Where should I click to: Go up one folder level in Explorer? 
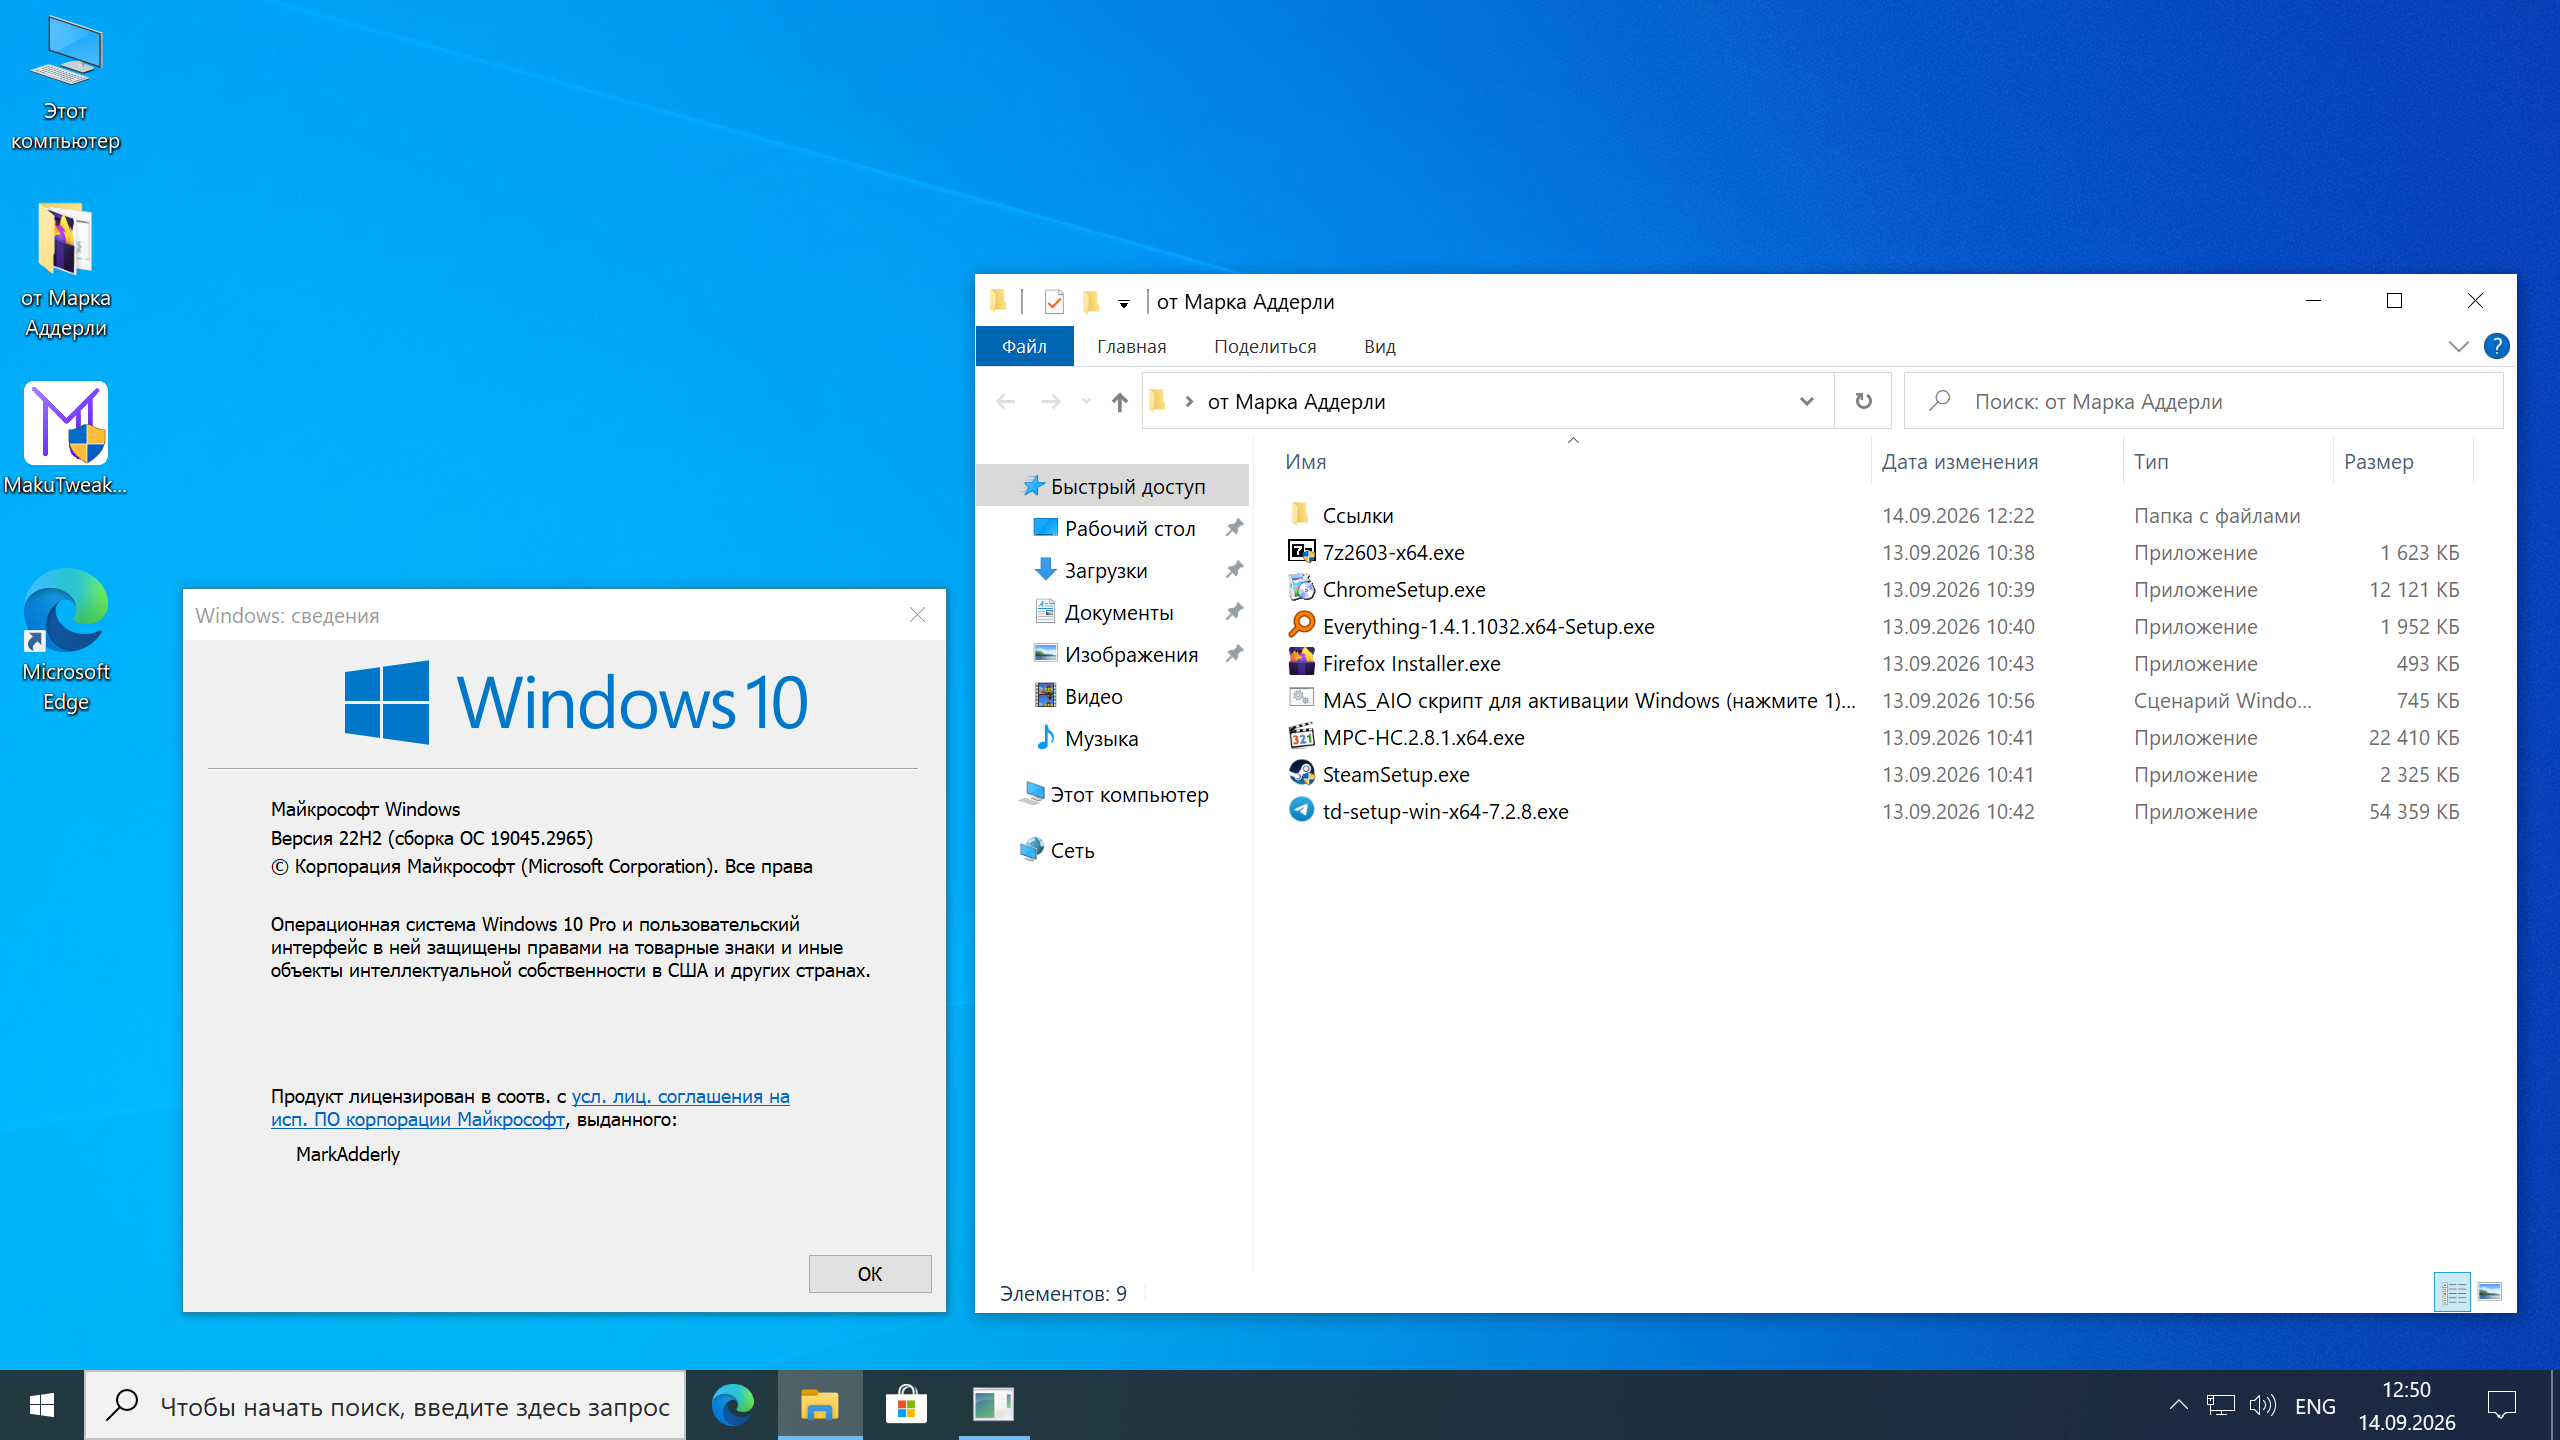click(1119, 401)
